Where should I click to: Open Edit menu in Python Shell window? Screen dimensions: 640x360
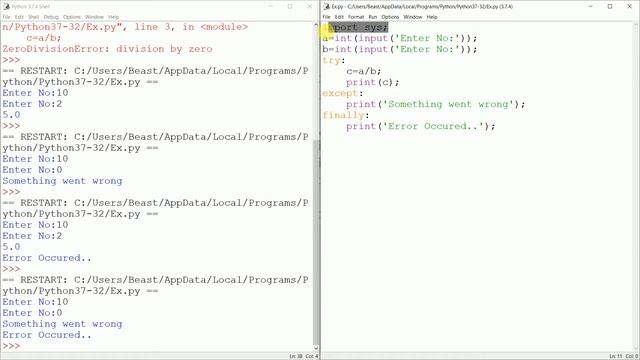pyautogui.click(x=19, y=17)
